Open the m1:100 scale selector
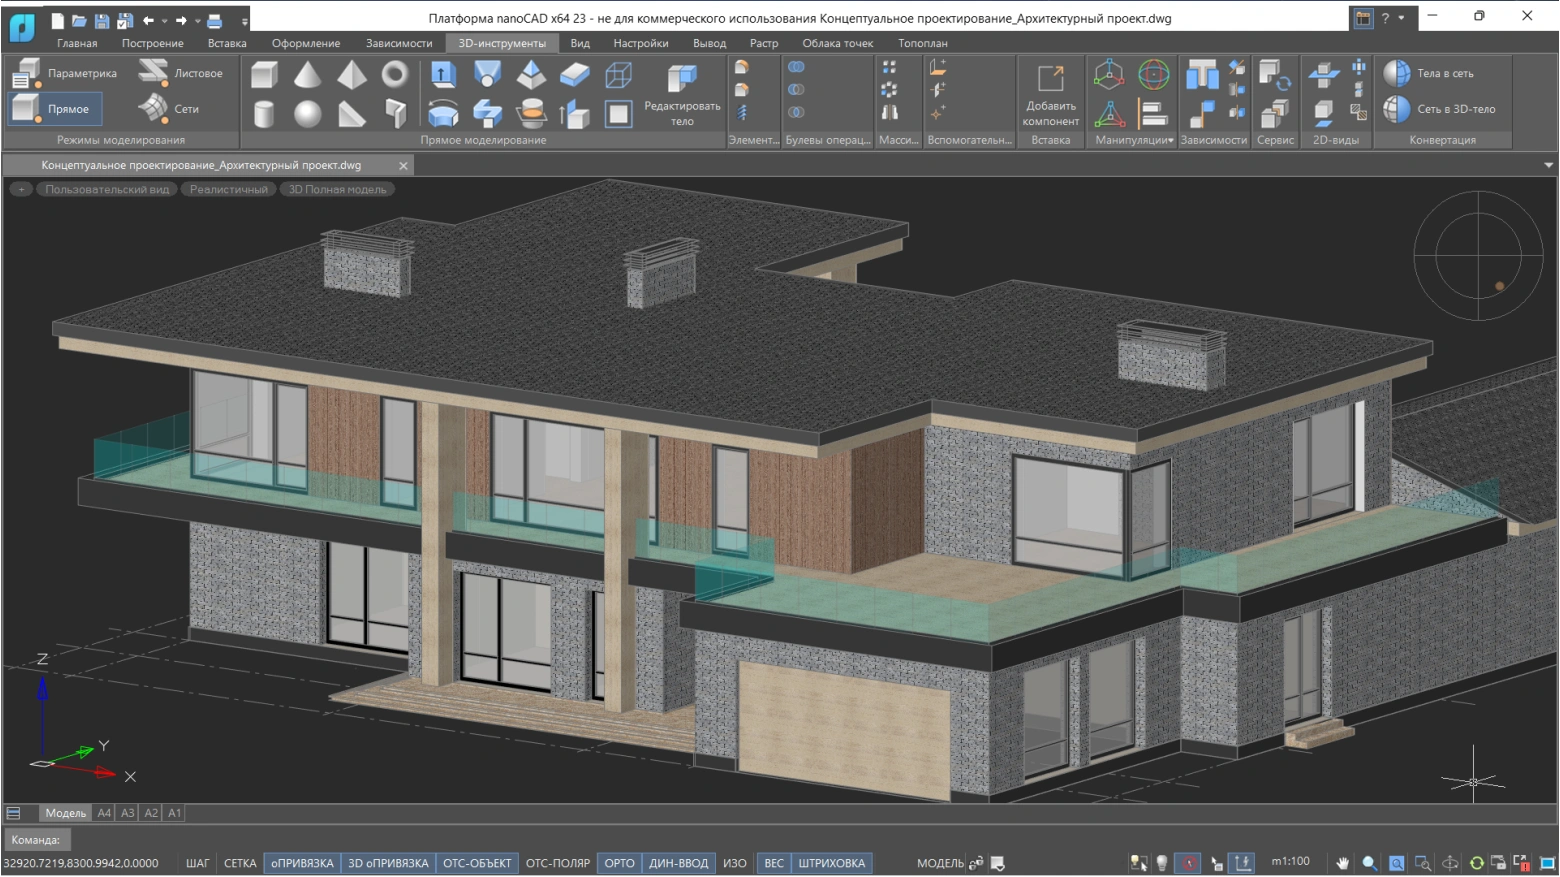This screenshot has width=1560, height=877. tap(1290, 862)
